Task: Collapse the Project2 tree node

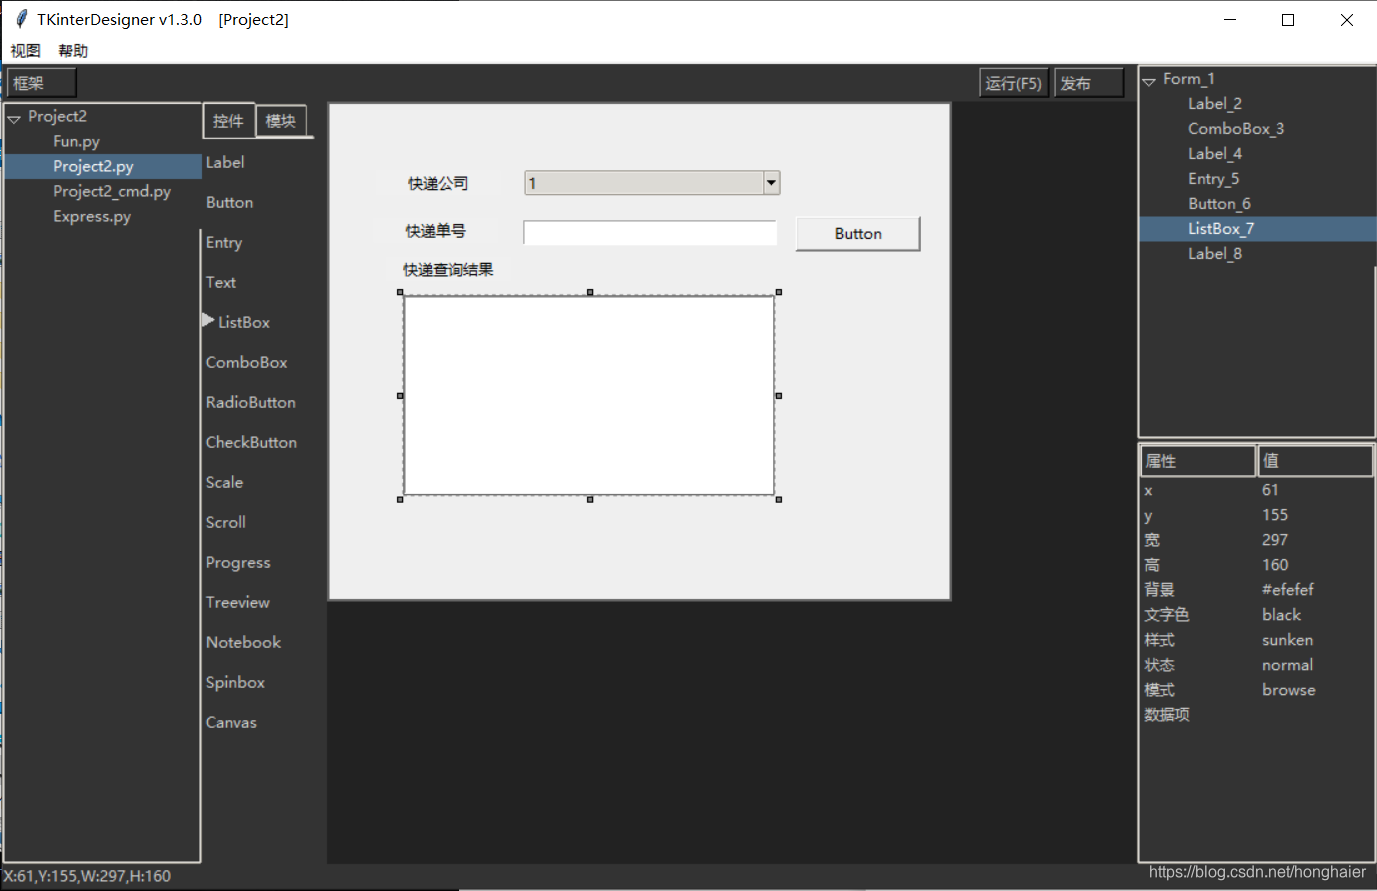Action: pos(14,118)
